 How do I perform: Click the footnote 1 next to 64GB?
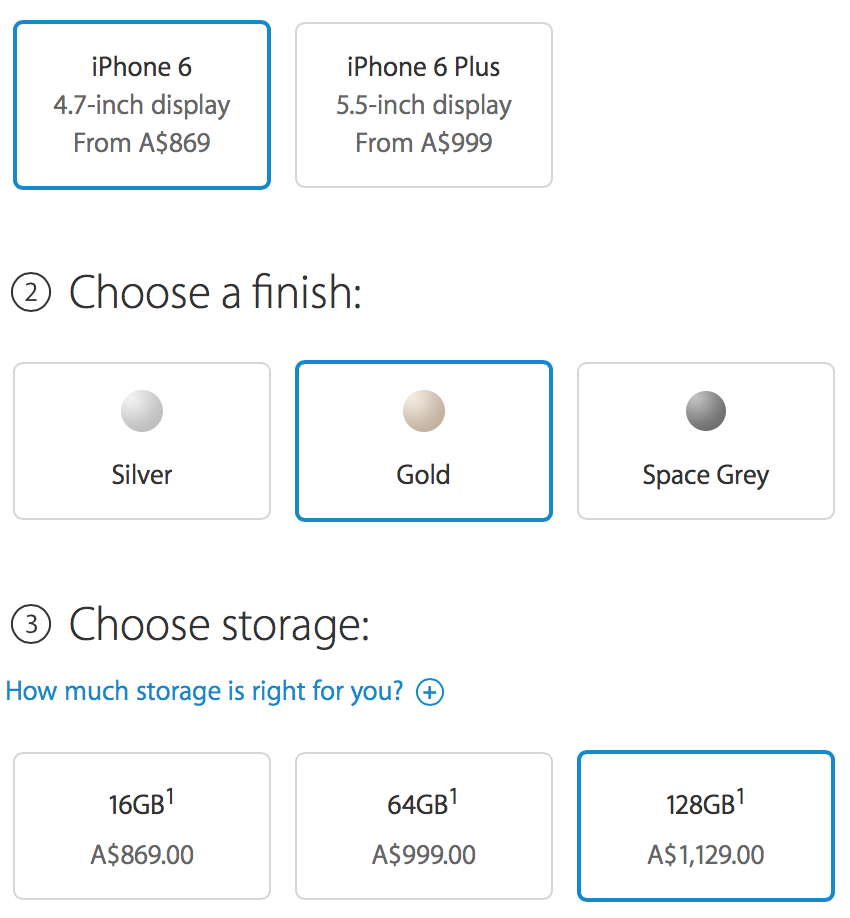(453, 796)
